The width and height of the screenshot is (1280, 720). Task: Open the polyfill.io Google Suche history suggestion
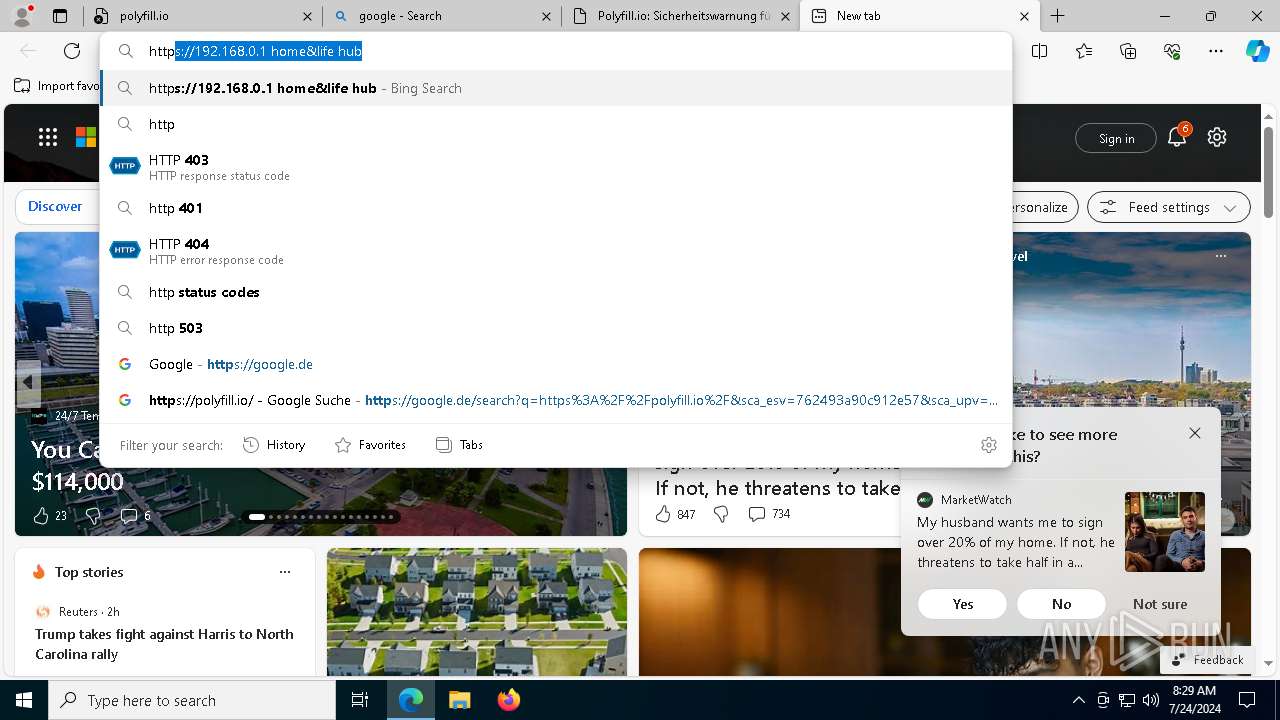pos(556,400)
